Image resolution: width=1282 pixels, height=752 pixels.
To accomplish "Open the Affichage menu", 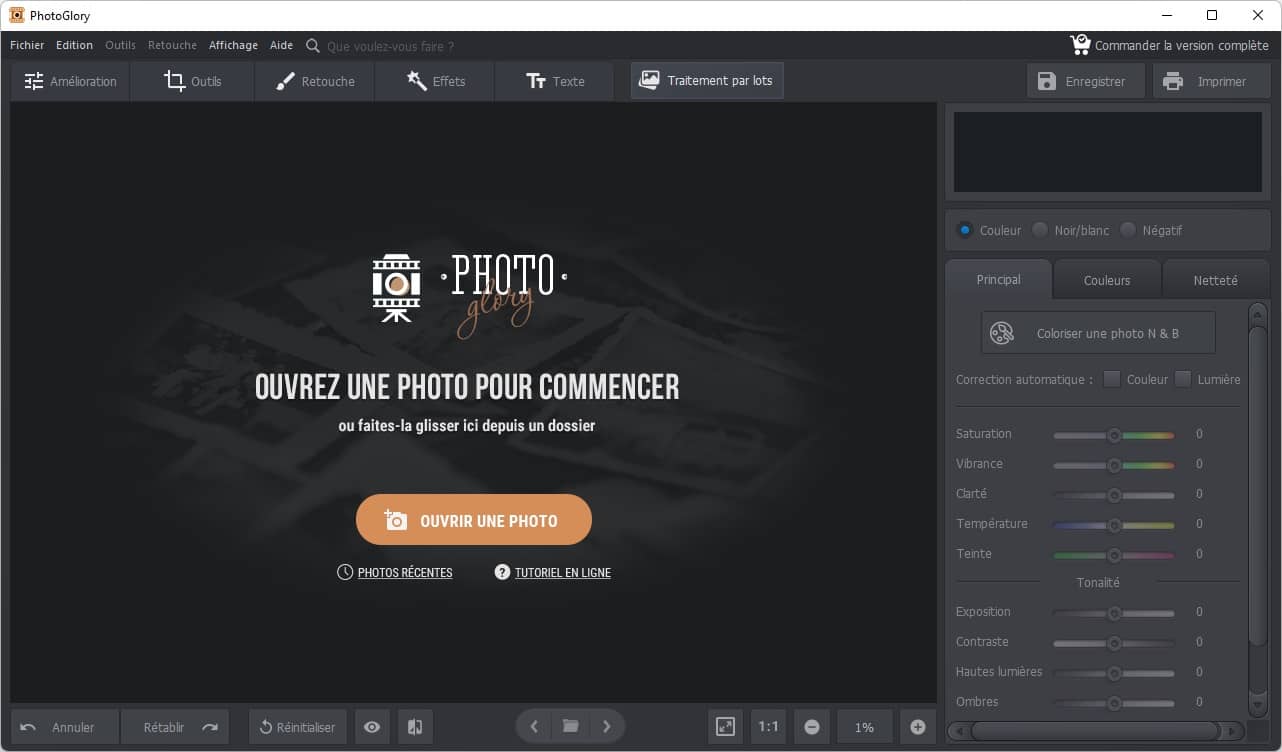I will click(233, 45).
